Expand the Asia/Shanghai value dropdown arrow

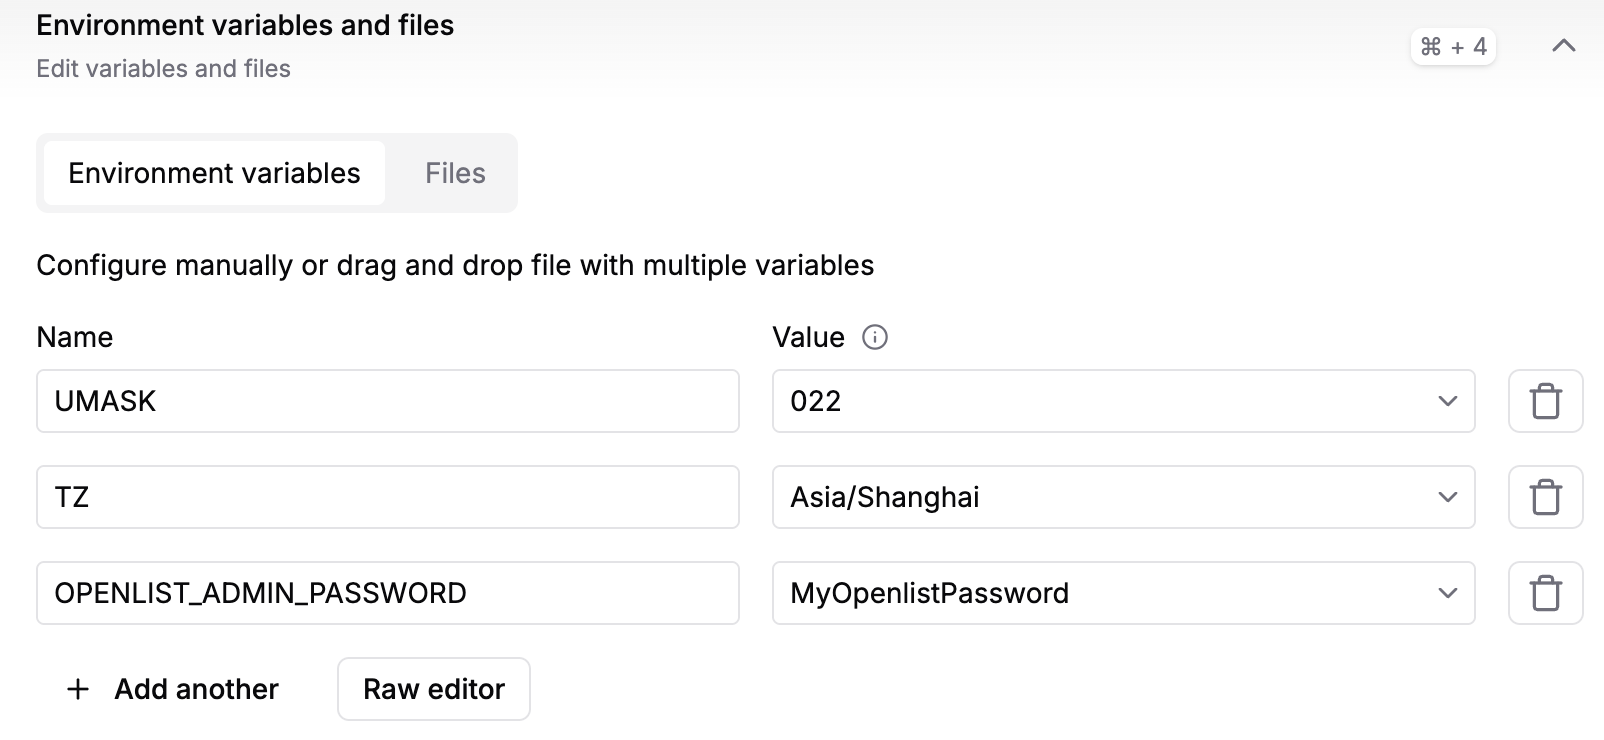click(1447, 497)
